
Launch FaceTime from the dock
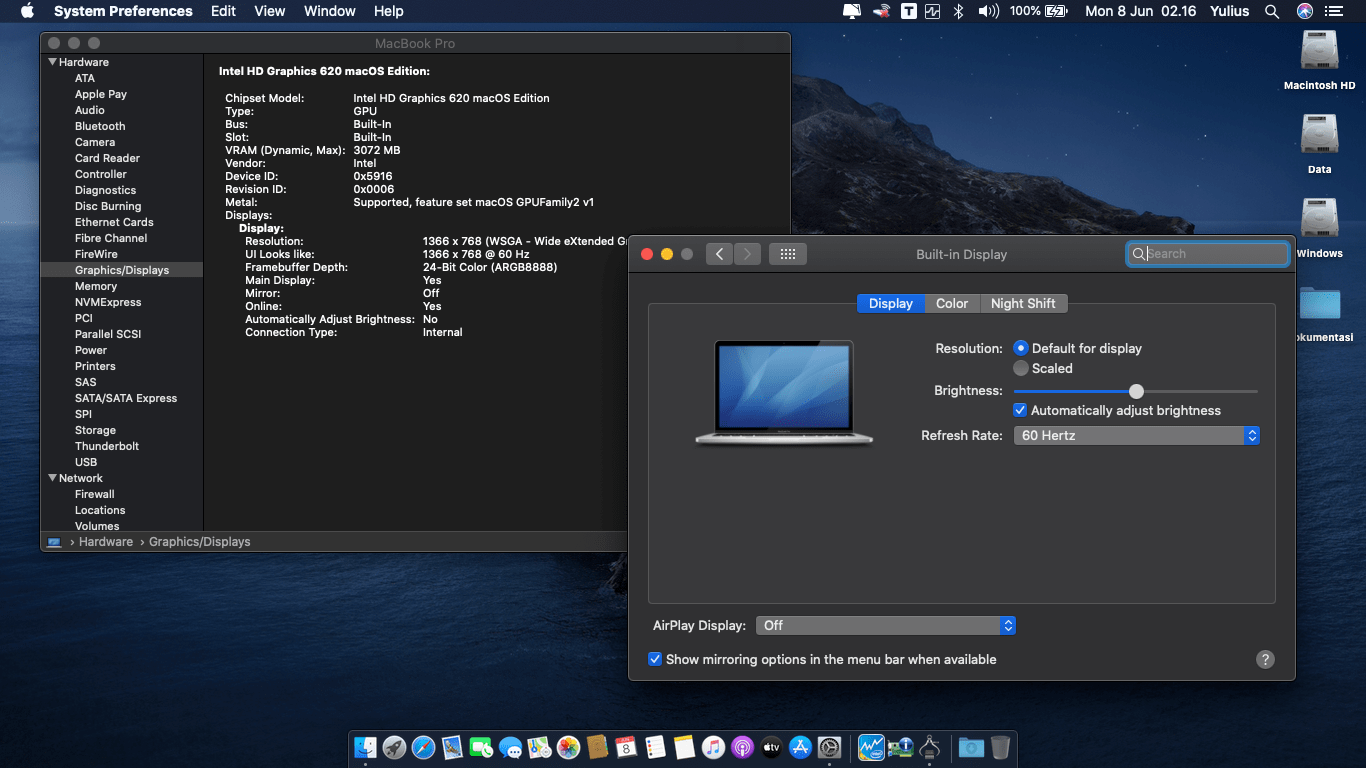(x=481, y=747)
